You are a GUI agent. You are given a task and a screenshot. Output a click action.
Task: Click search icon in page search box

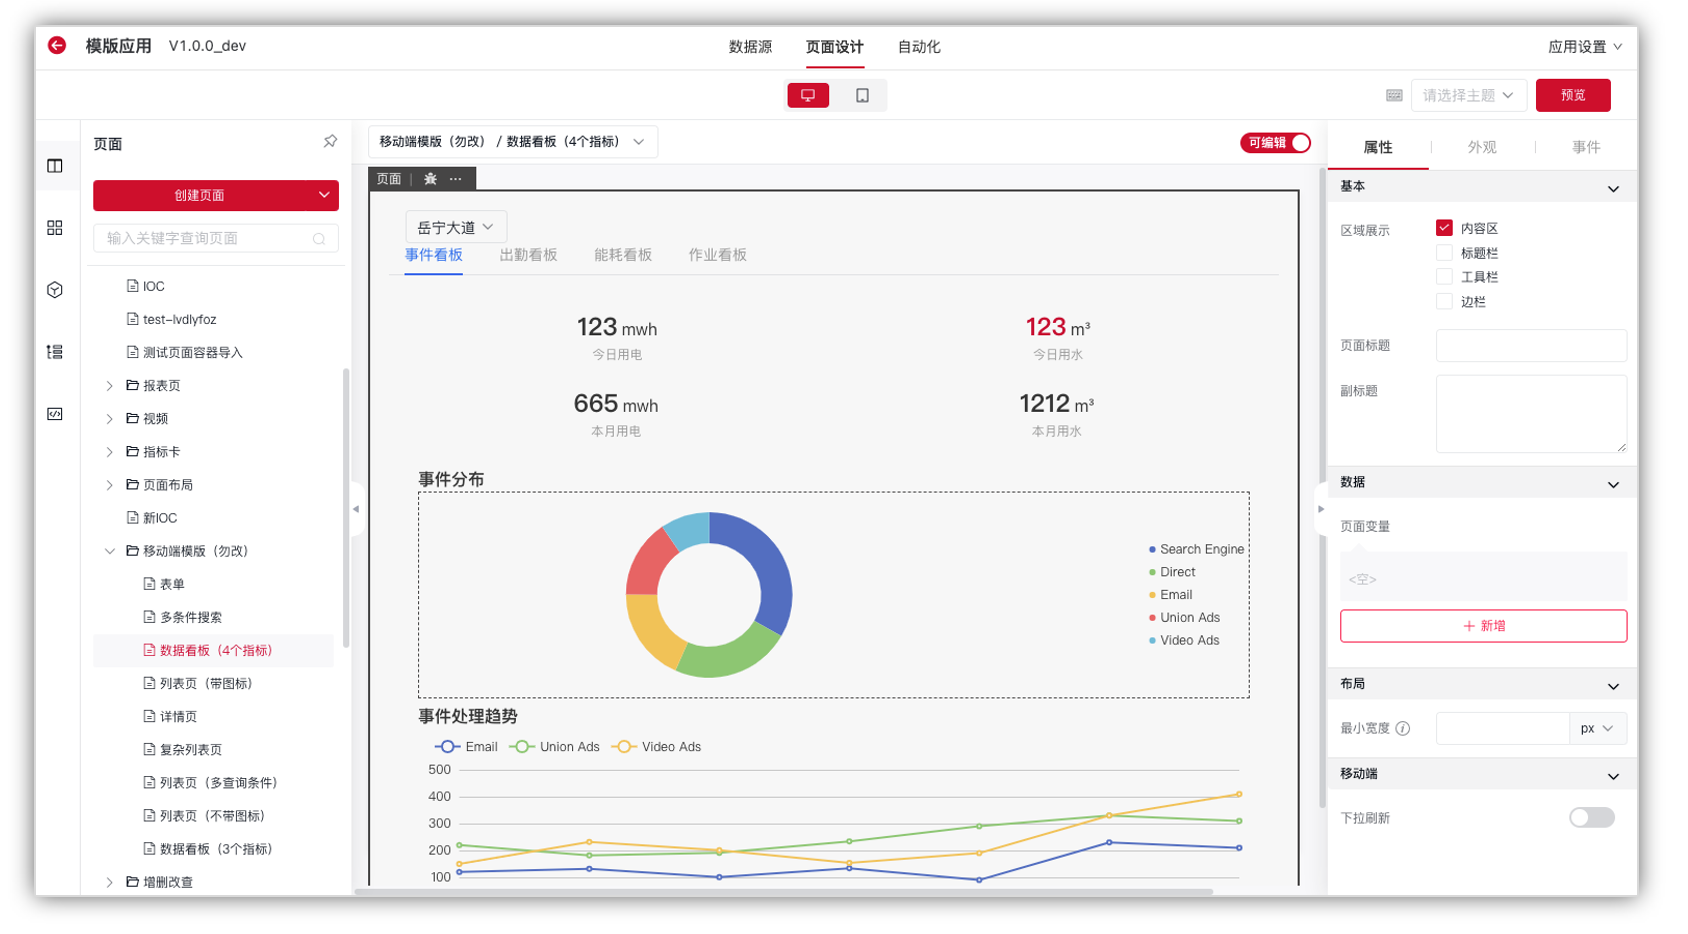pyautogui.click(x=319, y=239)
